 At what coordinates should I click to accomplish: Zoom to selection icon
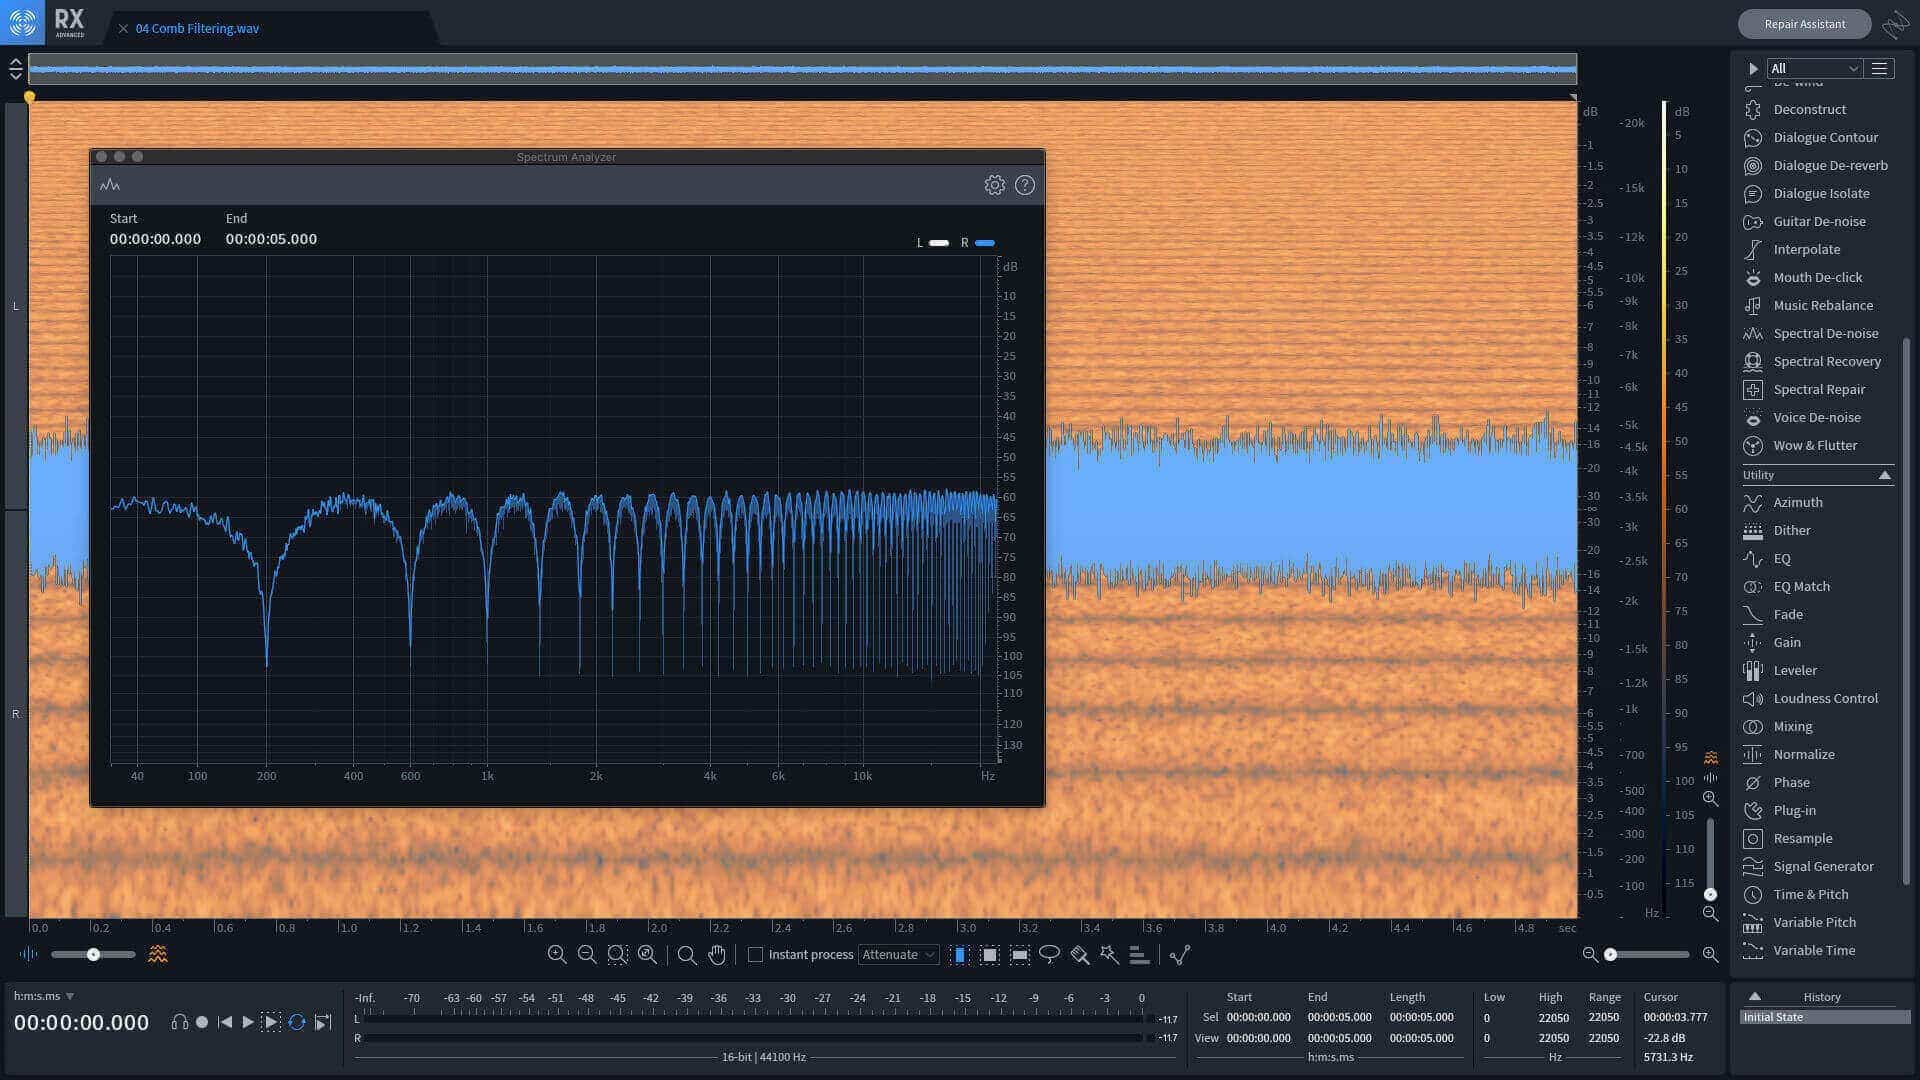618,954
